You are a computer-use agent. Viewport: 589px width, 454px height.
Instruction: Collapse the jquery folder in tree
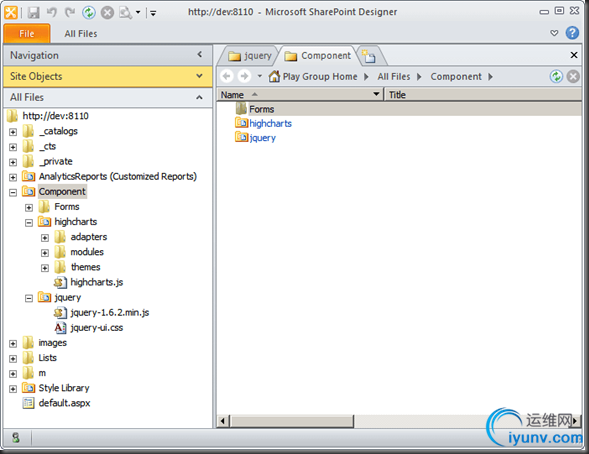[x=29, y=298]
